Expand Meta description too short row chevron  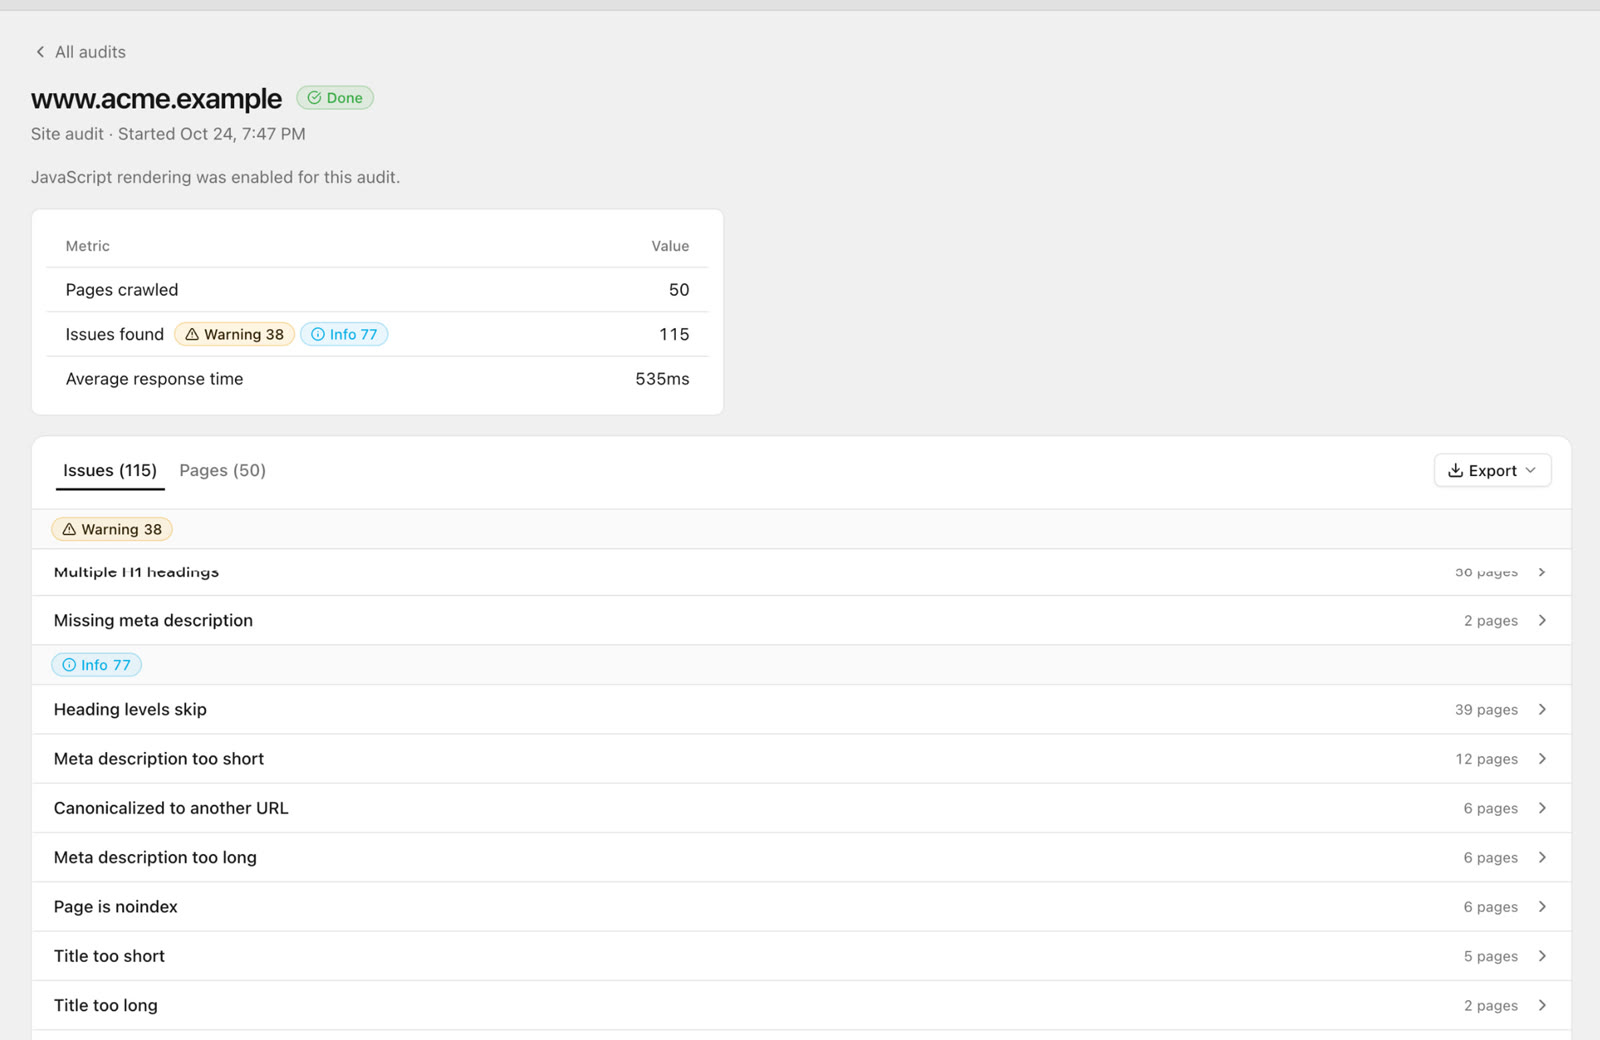point(1542,759)
